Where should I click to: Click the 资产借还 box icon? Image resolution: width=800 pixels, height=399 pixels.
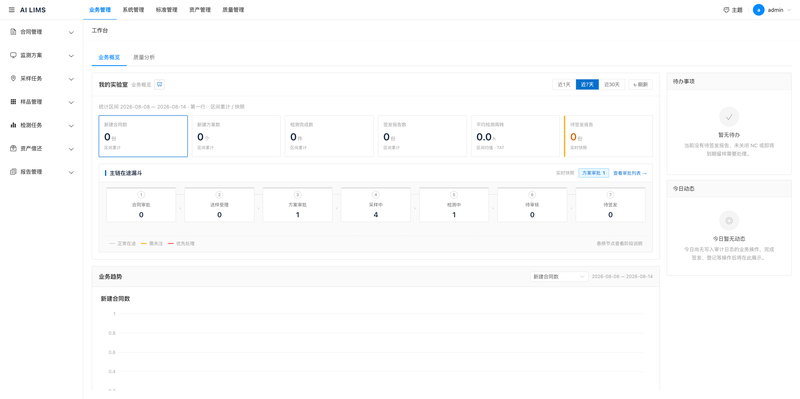click(x=13, y=148)
